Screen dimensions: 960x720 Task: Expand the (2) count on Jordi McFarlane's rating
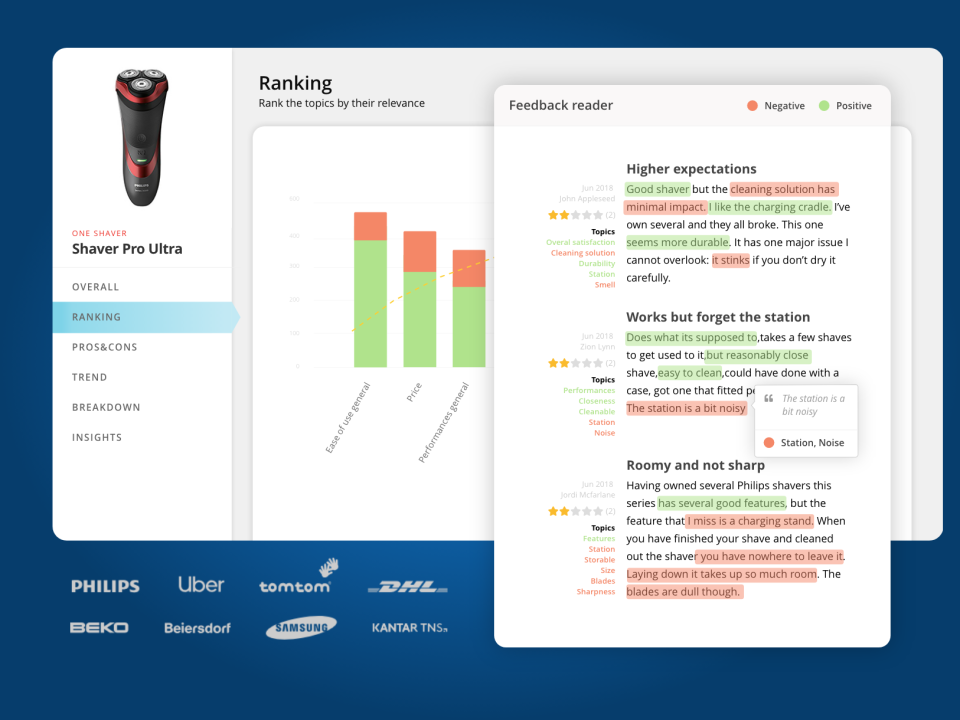tap(608, 510)
